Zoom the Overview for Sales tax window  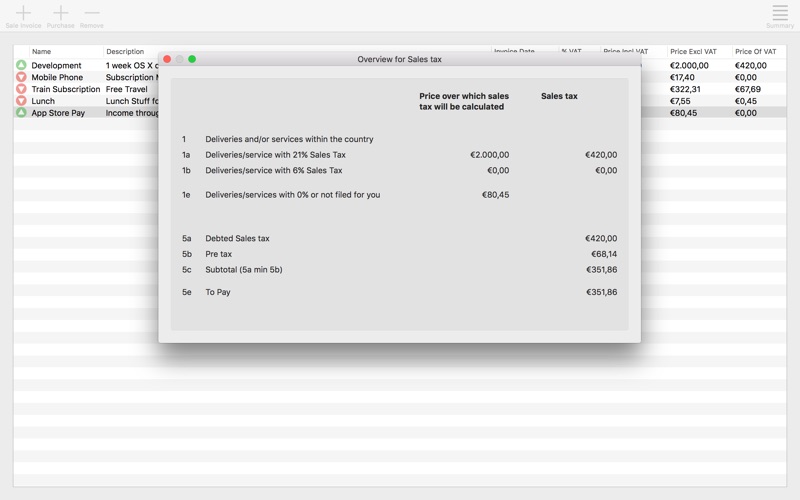[192, 59]
